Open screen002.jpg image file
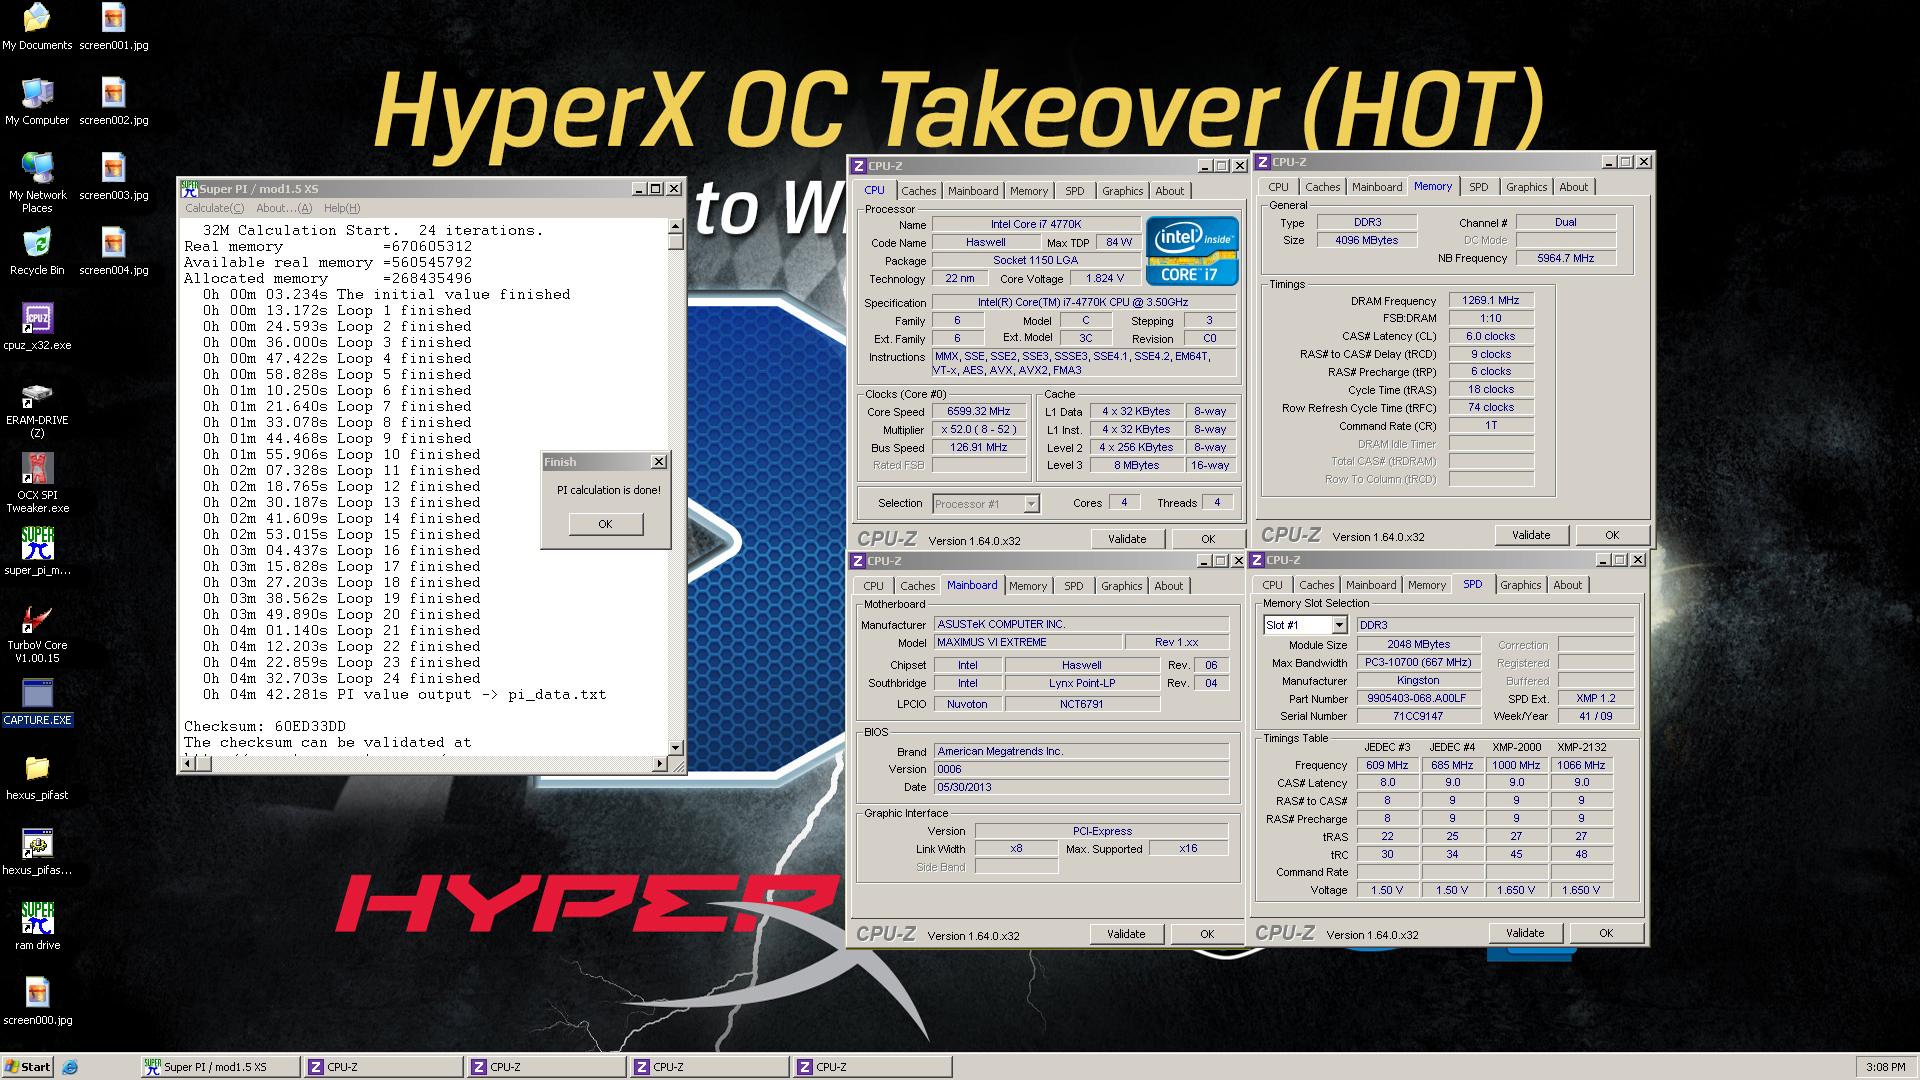This screenshot has width=1920, height=1080. 114,102
